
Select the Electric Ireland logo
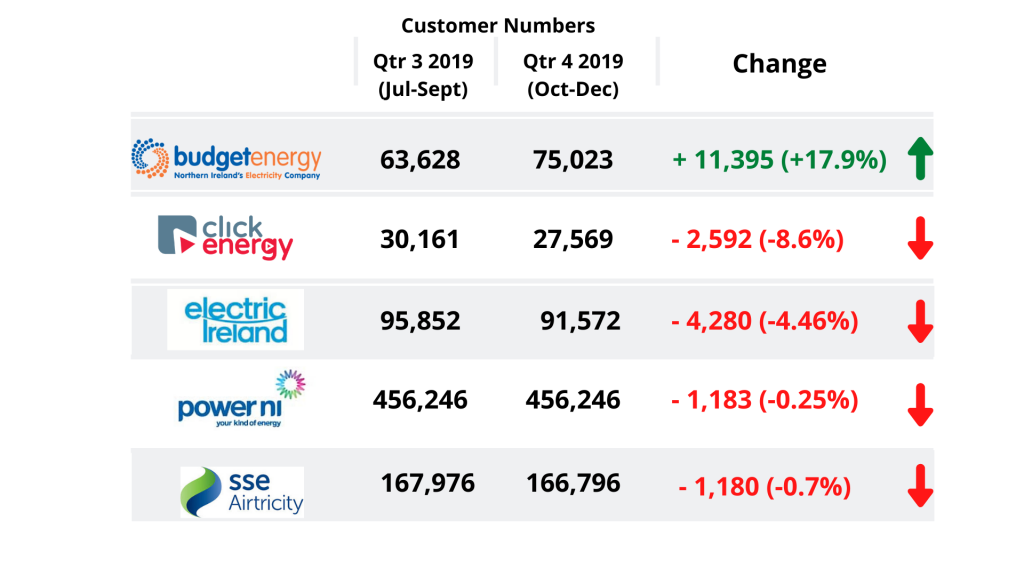[x=235, y=319]
